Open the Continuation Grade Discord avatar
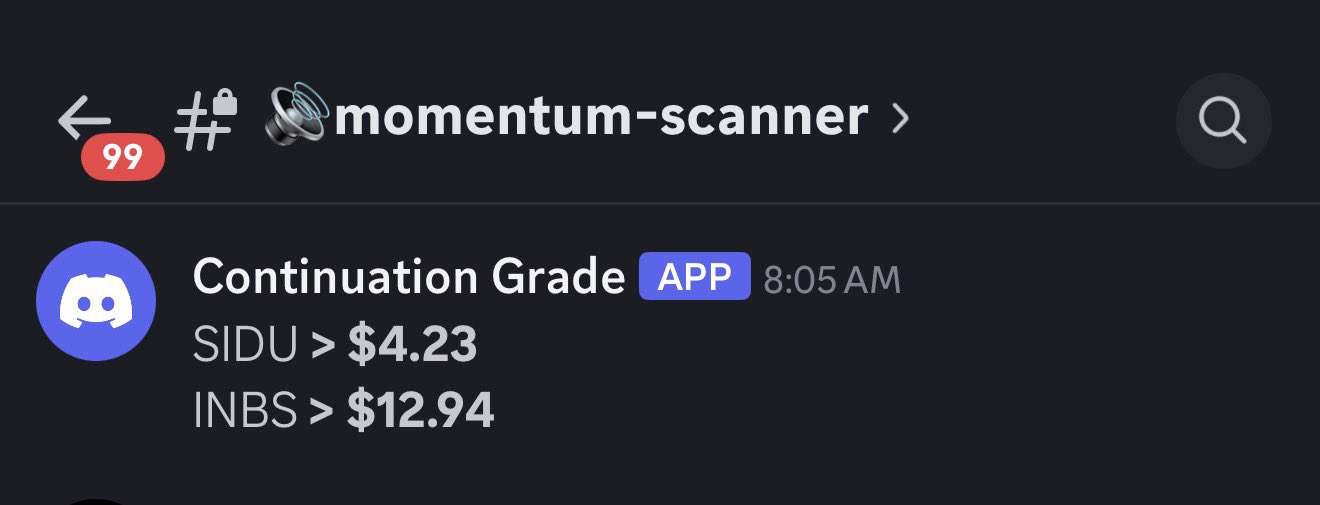The width and height of the screenshot is (1320, 505). click(96, 301)
